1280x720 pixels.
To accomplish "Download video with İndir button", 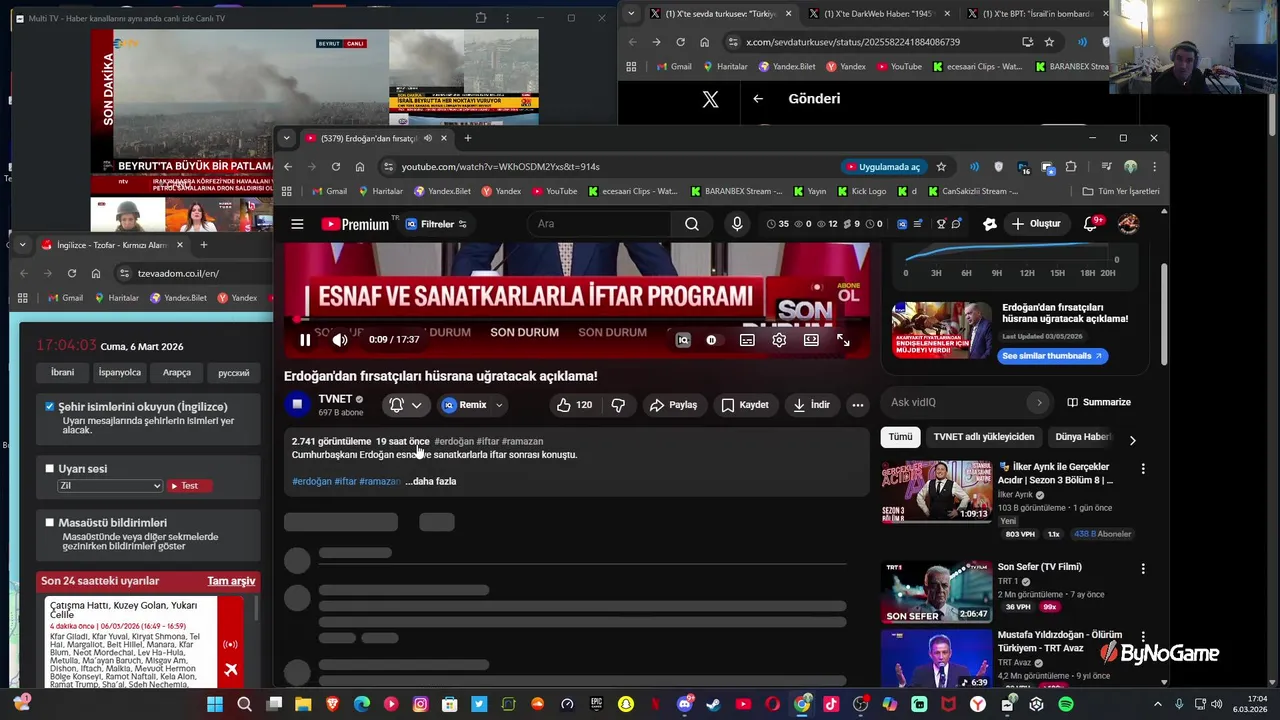I will coord(811,405).
